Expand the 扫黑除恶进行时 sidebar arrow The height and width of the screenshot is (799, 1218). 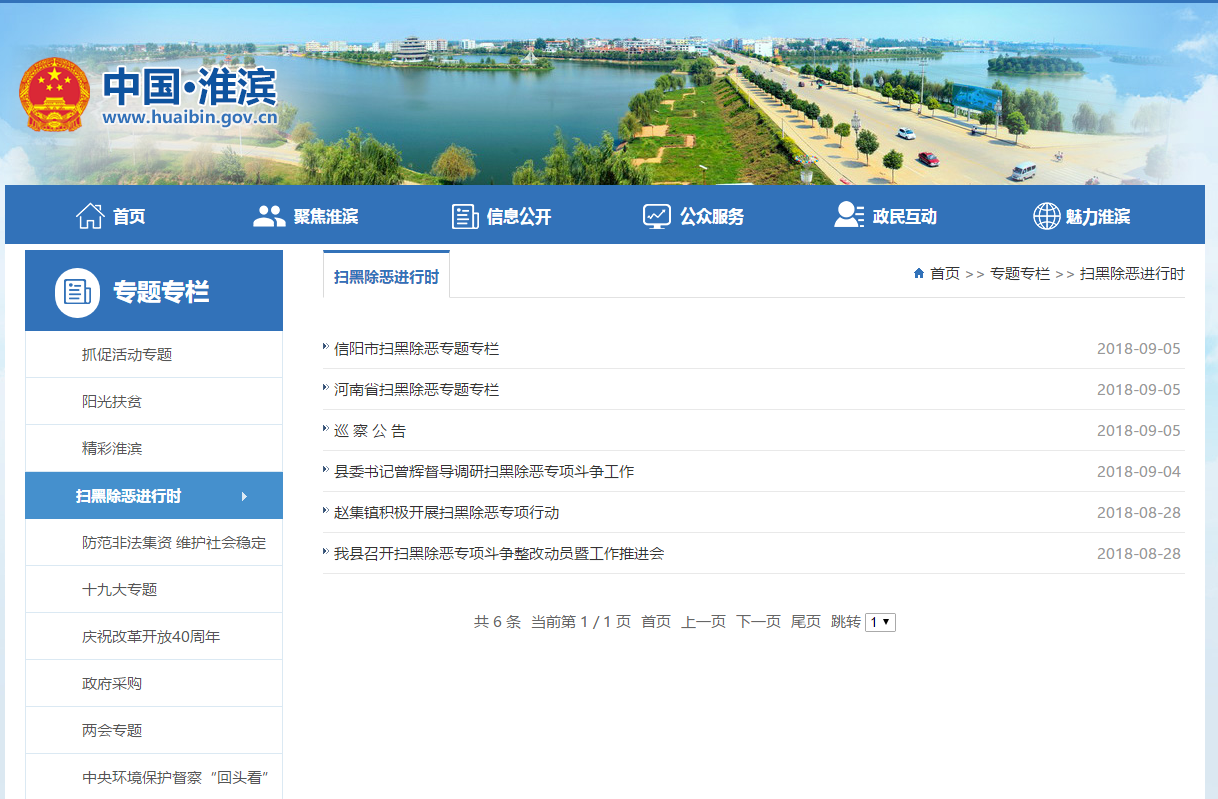(244, 496)
